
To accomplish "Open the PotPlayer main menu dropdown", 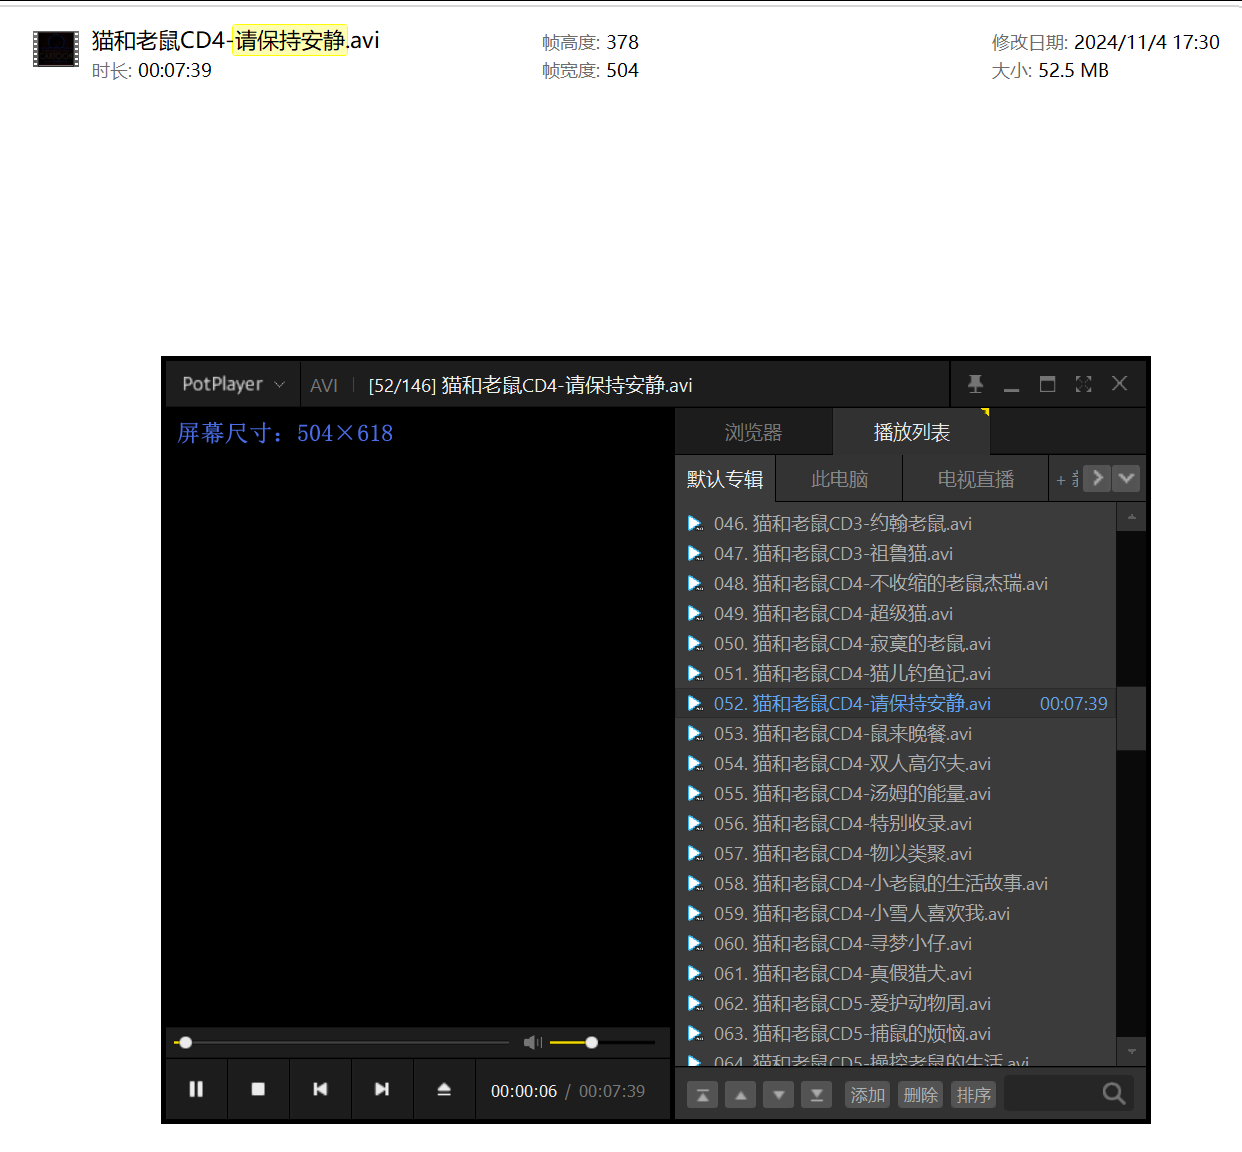I will click(233, 385).
